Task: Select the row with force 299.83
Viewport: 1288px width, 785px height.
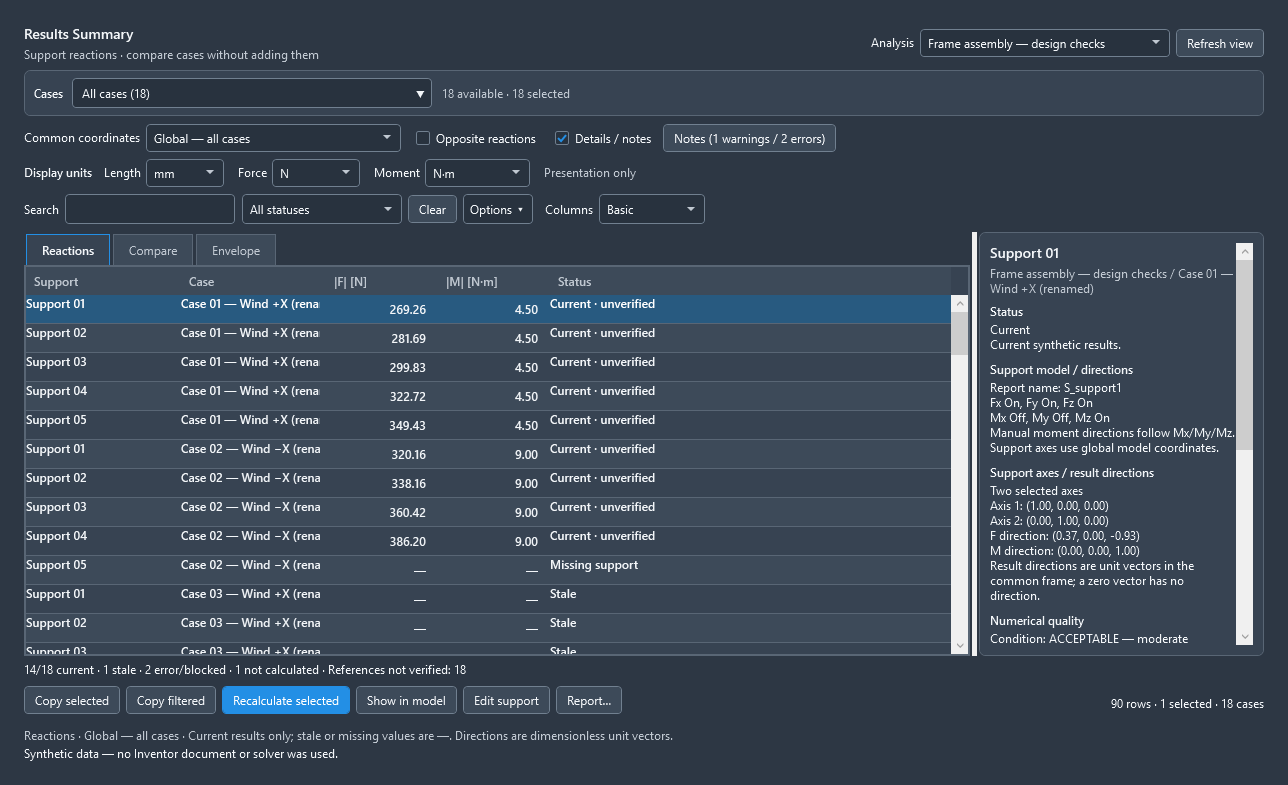Action: point(488,367)
